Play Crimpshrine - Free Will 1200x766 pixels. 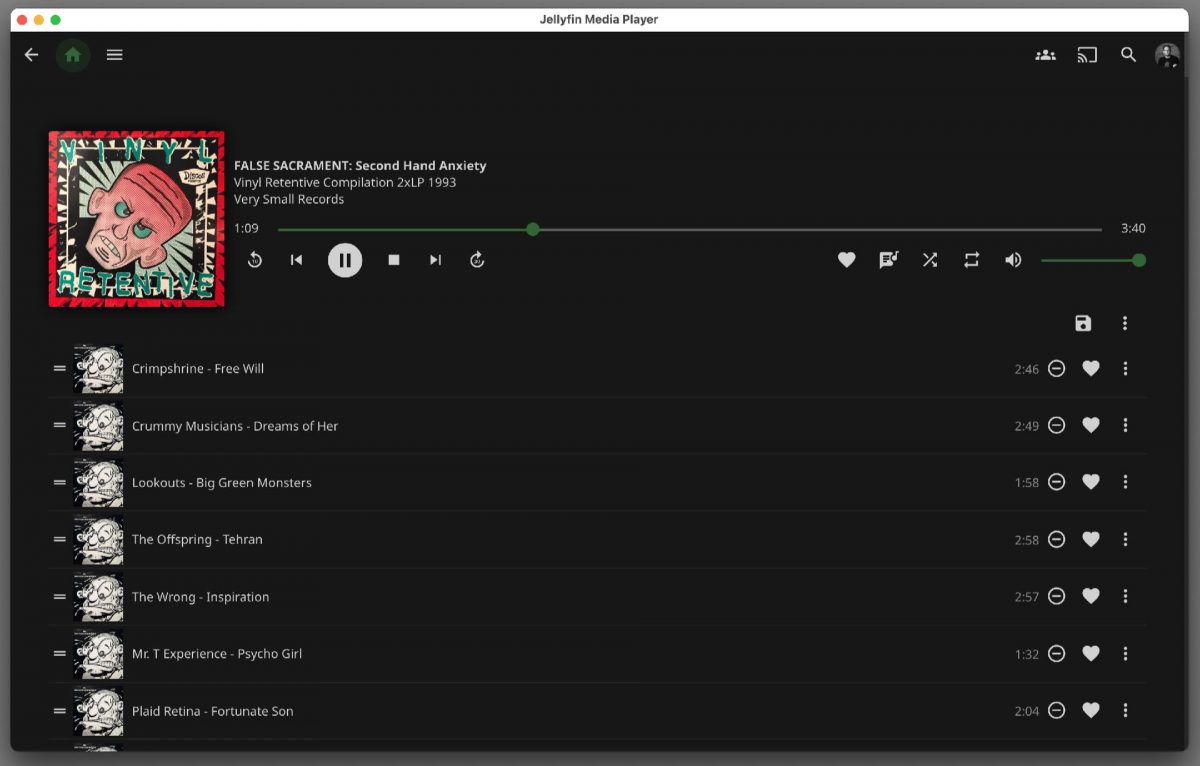[x=198, y=368]
